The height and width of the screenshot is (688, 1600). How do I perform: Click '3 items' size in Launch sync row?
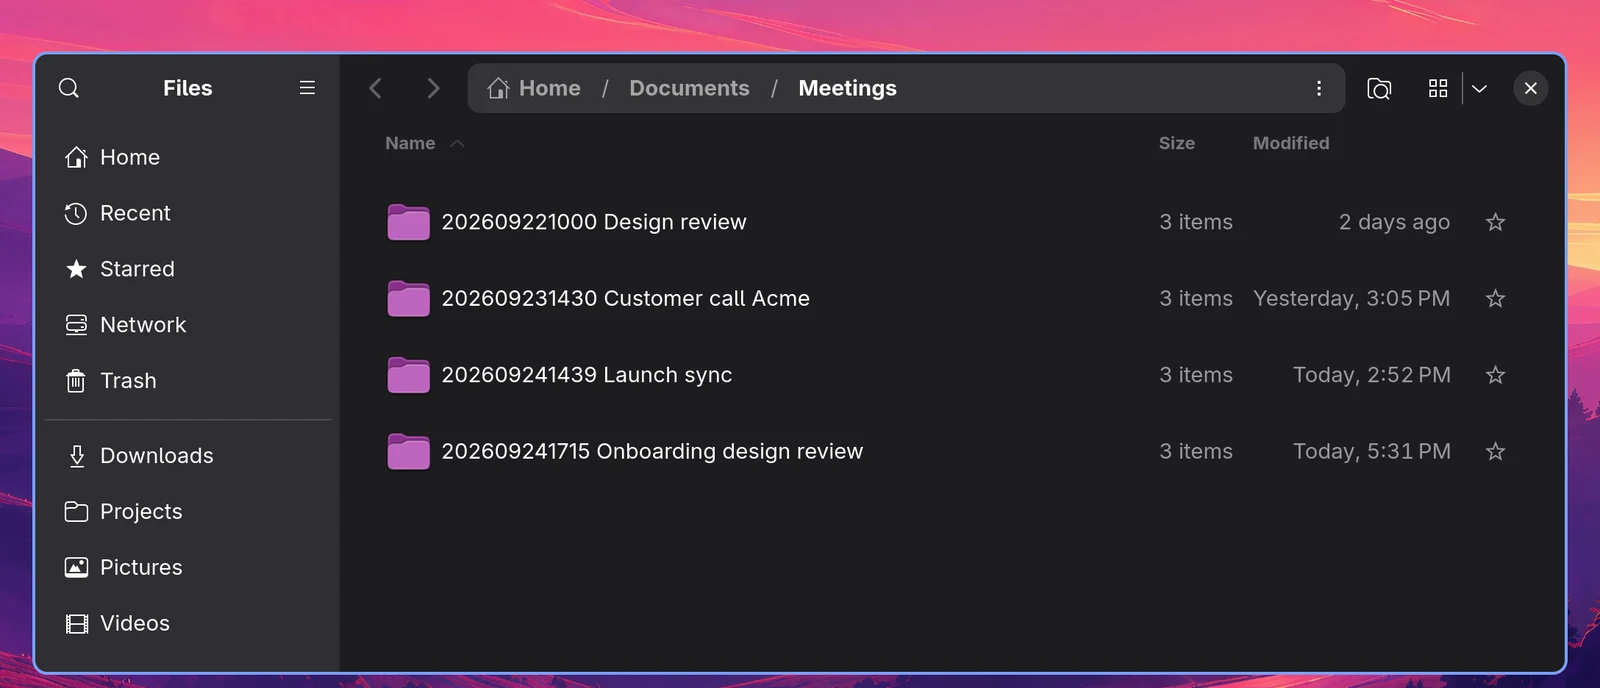click(1196, 375)
